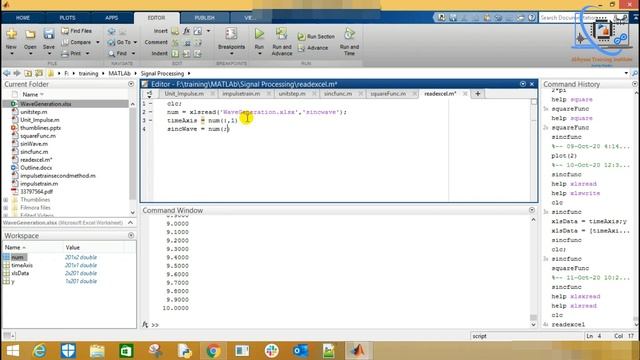Click the Find tool in Navigate group

pyautogui.click(x=118, y=53)
